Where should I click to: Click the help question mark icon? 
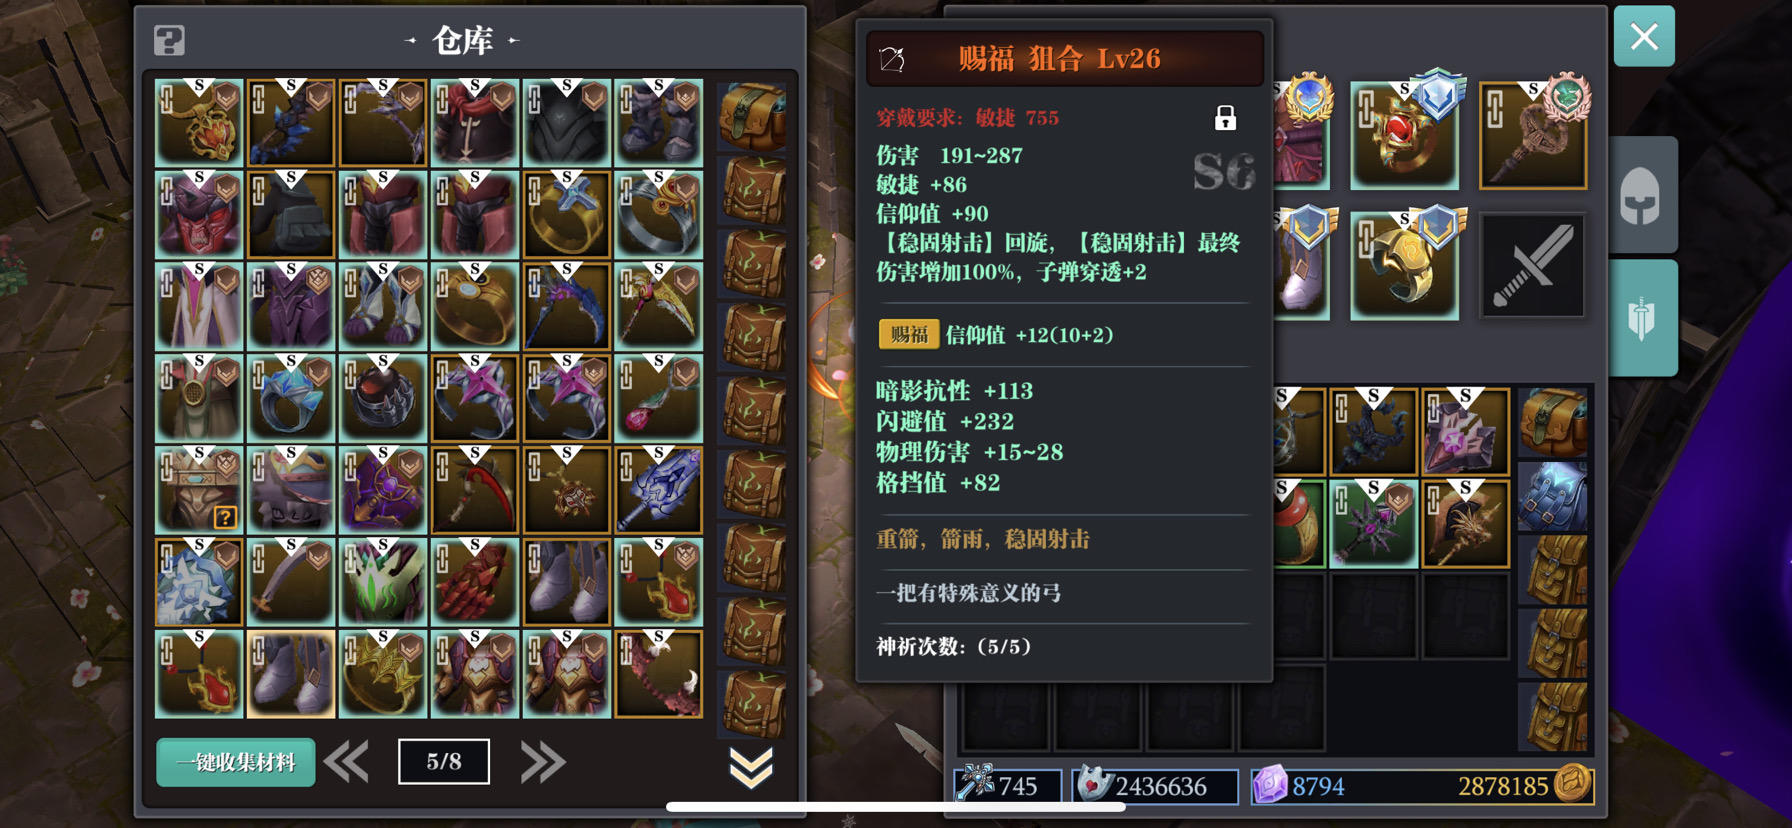point(169,41)
